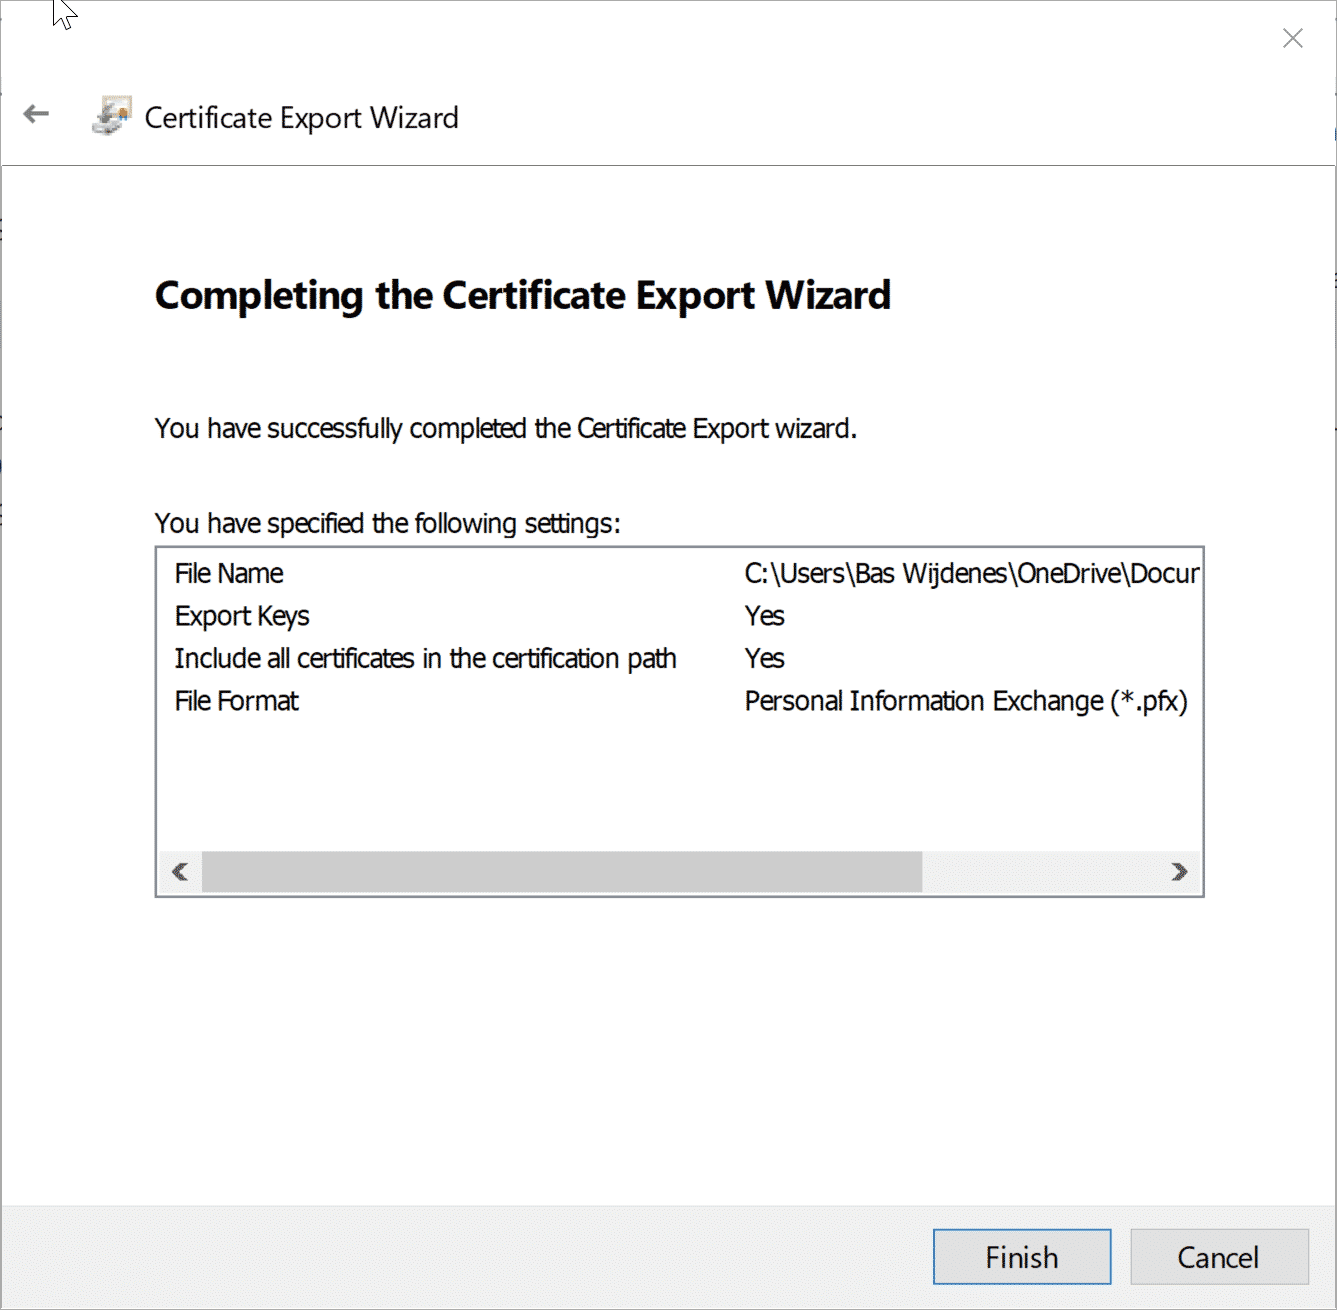The width and height of the screenshot is (1337, 1310).
Task: Click the back arrow to return
Action: click(x=36, y=113)
